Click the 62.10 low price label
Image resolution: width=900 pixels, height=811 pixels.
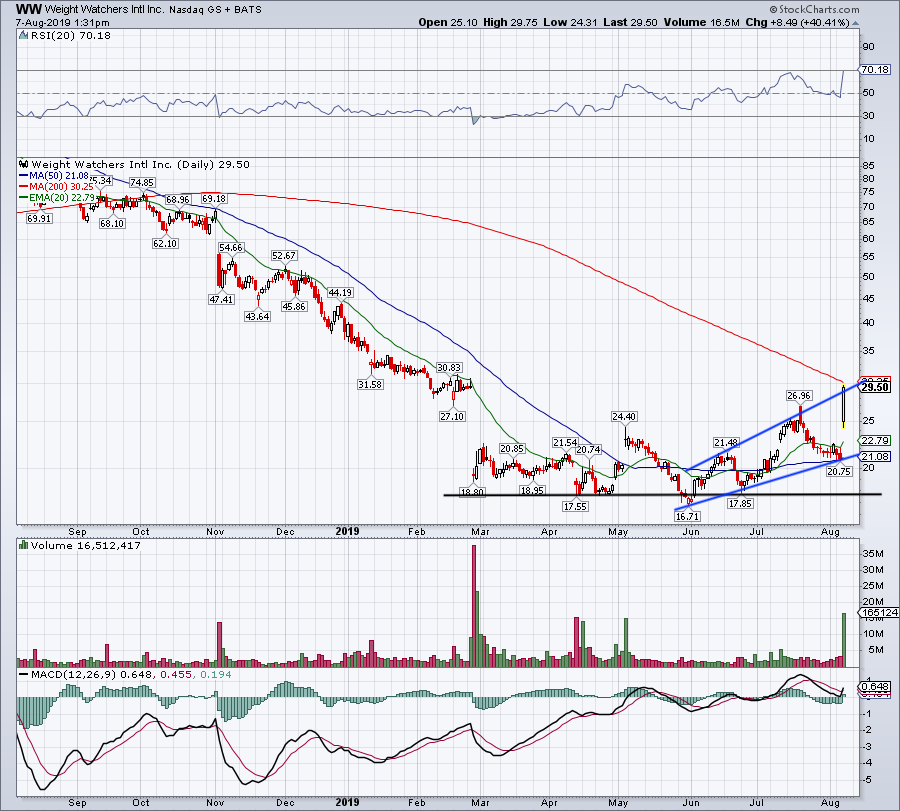point(165,243)
